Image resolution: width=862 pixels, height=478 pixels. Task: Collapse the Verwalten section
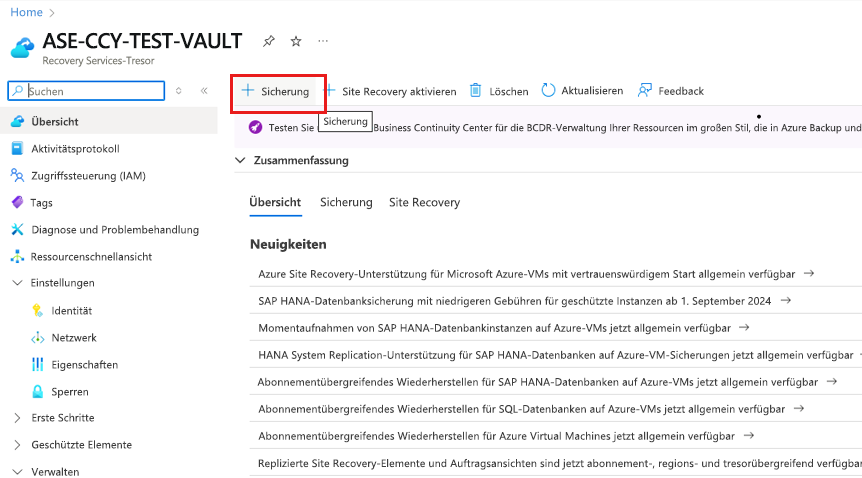tap(17, 472)
